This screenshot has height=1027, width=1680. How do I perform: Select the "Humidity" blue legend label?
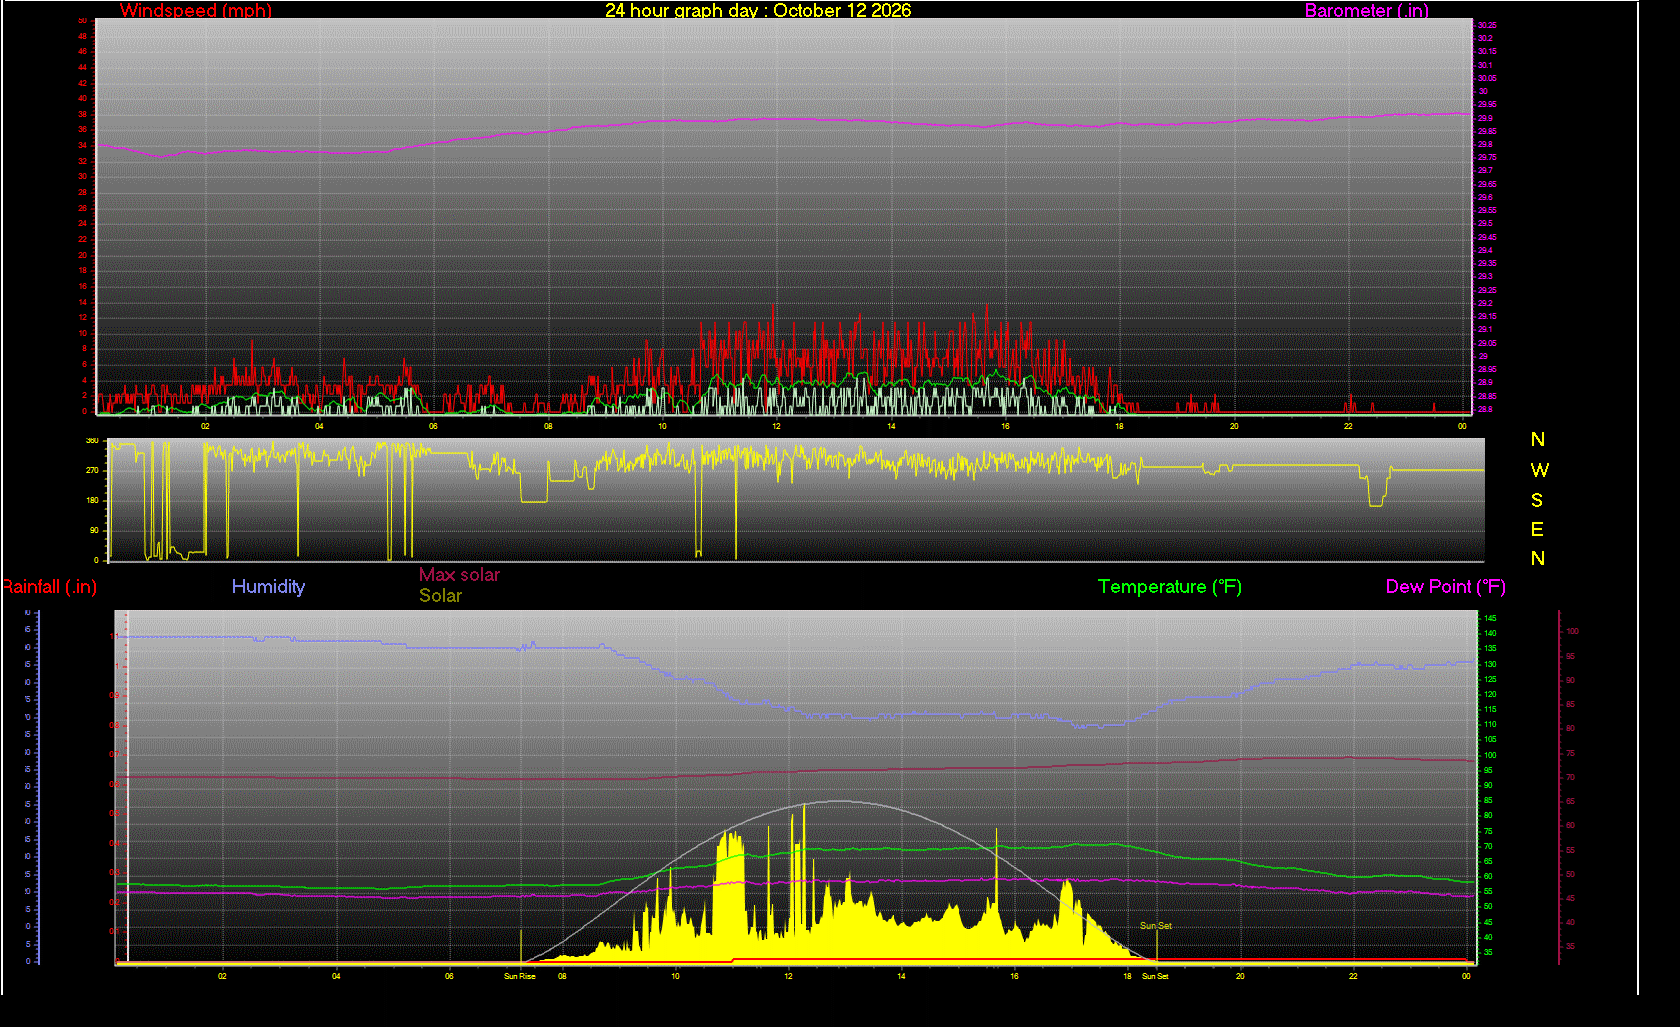268,587
